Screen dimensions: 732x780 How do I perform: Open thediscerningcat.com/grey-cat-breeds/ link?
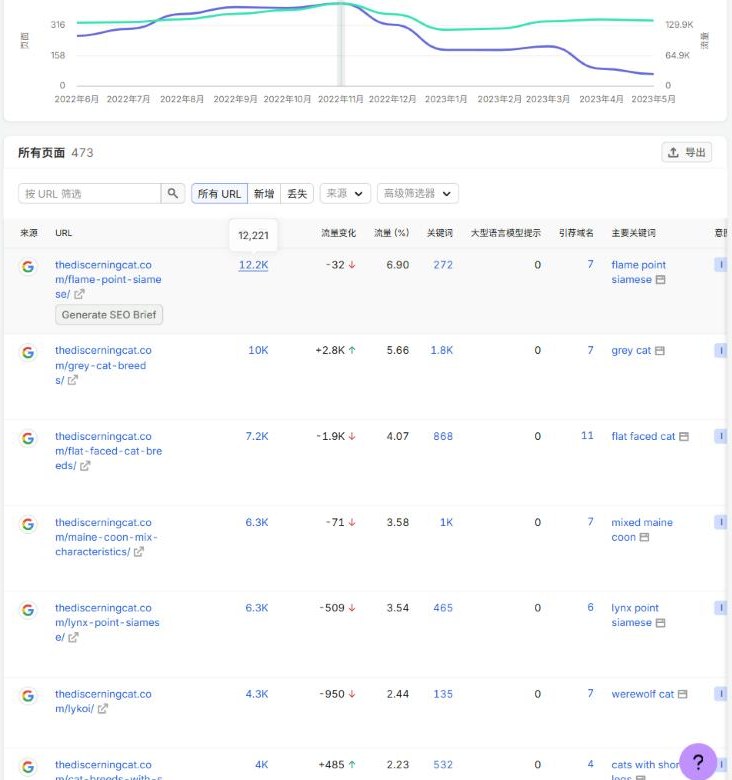click(103, 365)
